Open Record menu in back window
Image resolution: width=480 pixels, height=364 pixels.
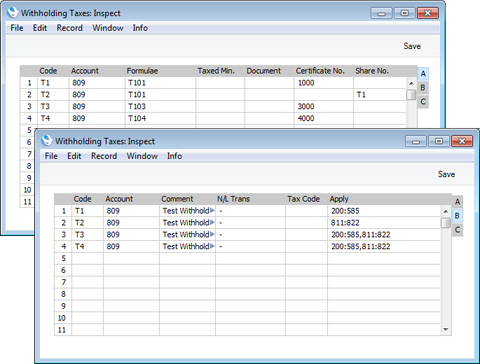click(x=69, y=28)
